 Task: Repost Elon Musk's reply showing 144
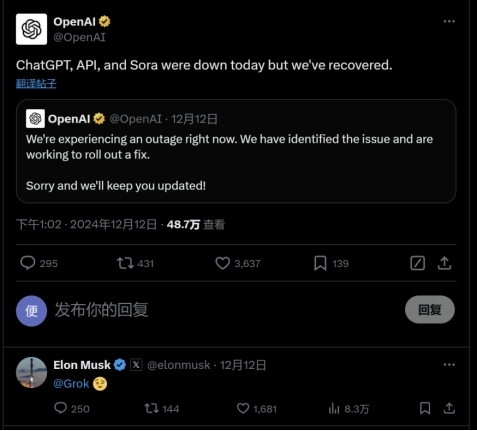[x=151, y=408]
